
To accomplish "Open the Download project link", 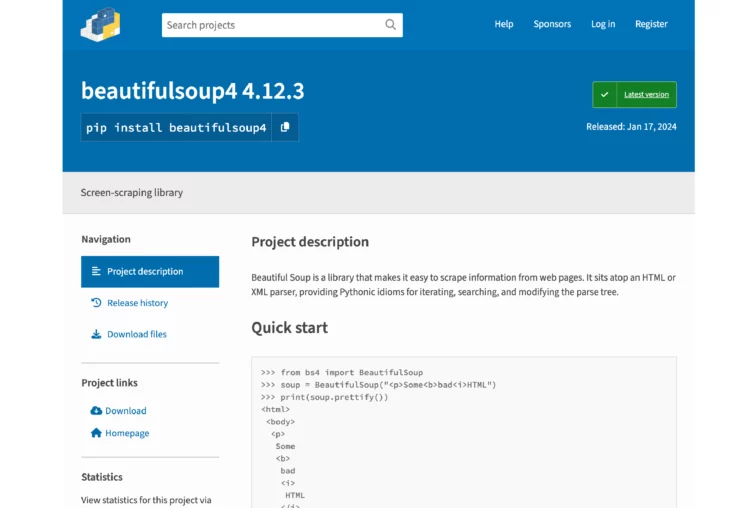I will (x=126, y=411).
